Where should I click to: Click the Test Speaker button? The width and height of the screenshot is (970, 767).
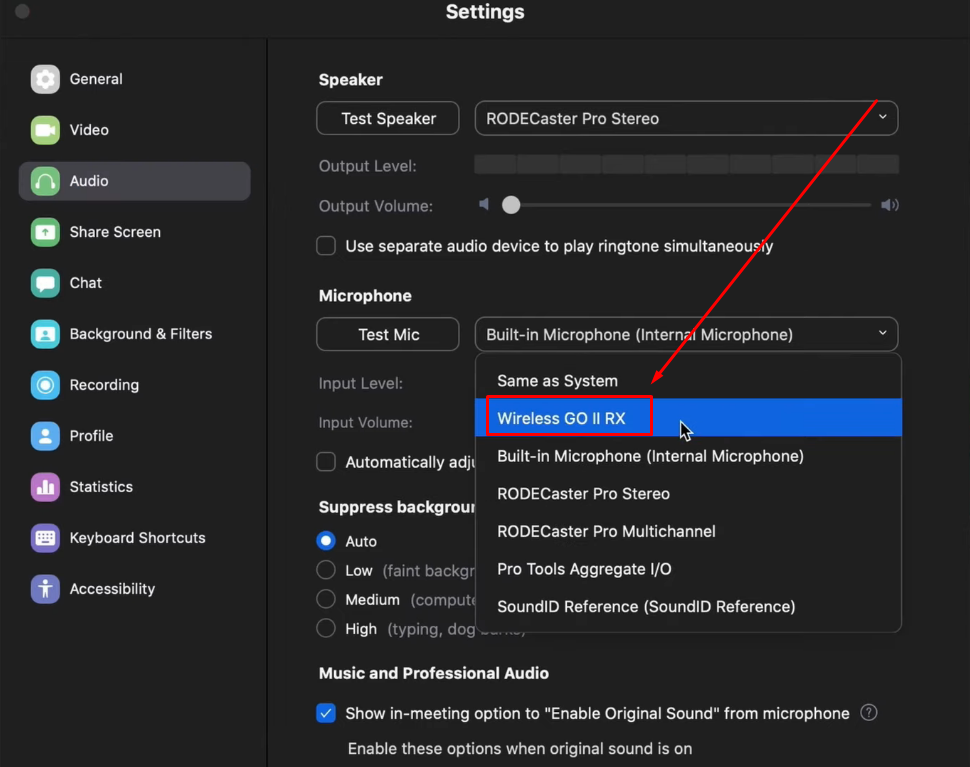pyautogui.click(x=388, y=118)
